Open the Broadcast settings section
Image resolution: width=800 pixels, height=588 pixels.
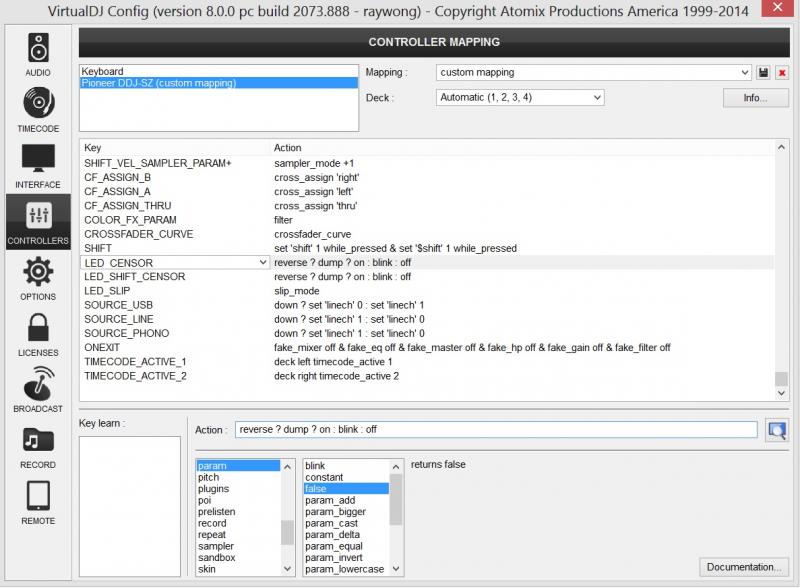tap(38, 389)
